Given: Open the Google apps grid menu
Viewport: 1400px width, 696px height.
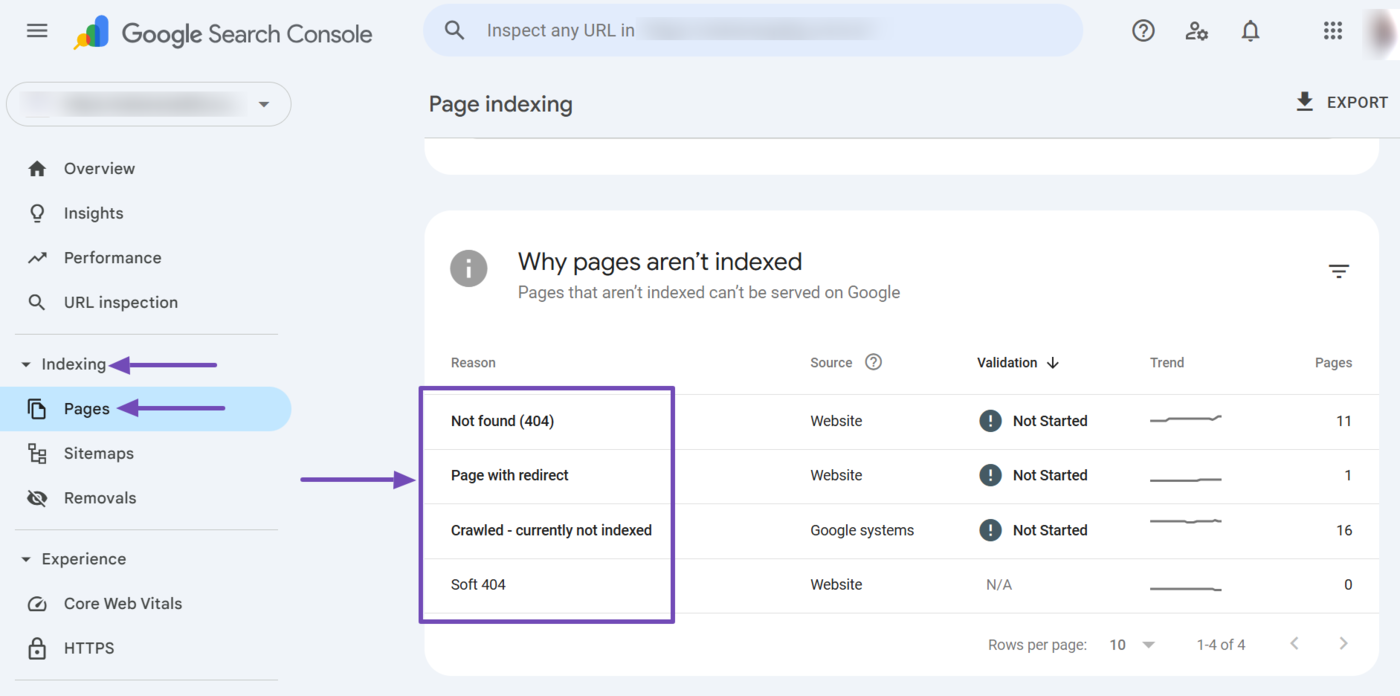Looking at the screenshot, I should (1332, 30).
